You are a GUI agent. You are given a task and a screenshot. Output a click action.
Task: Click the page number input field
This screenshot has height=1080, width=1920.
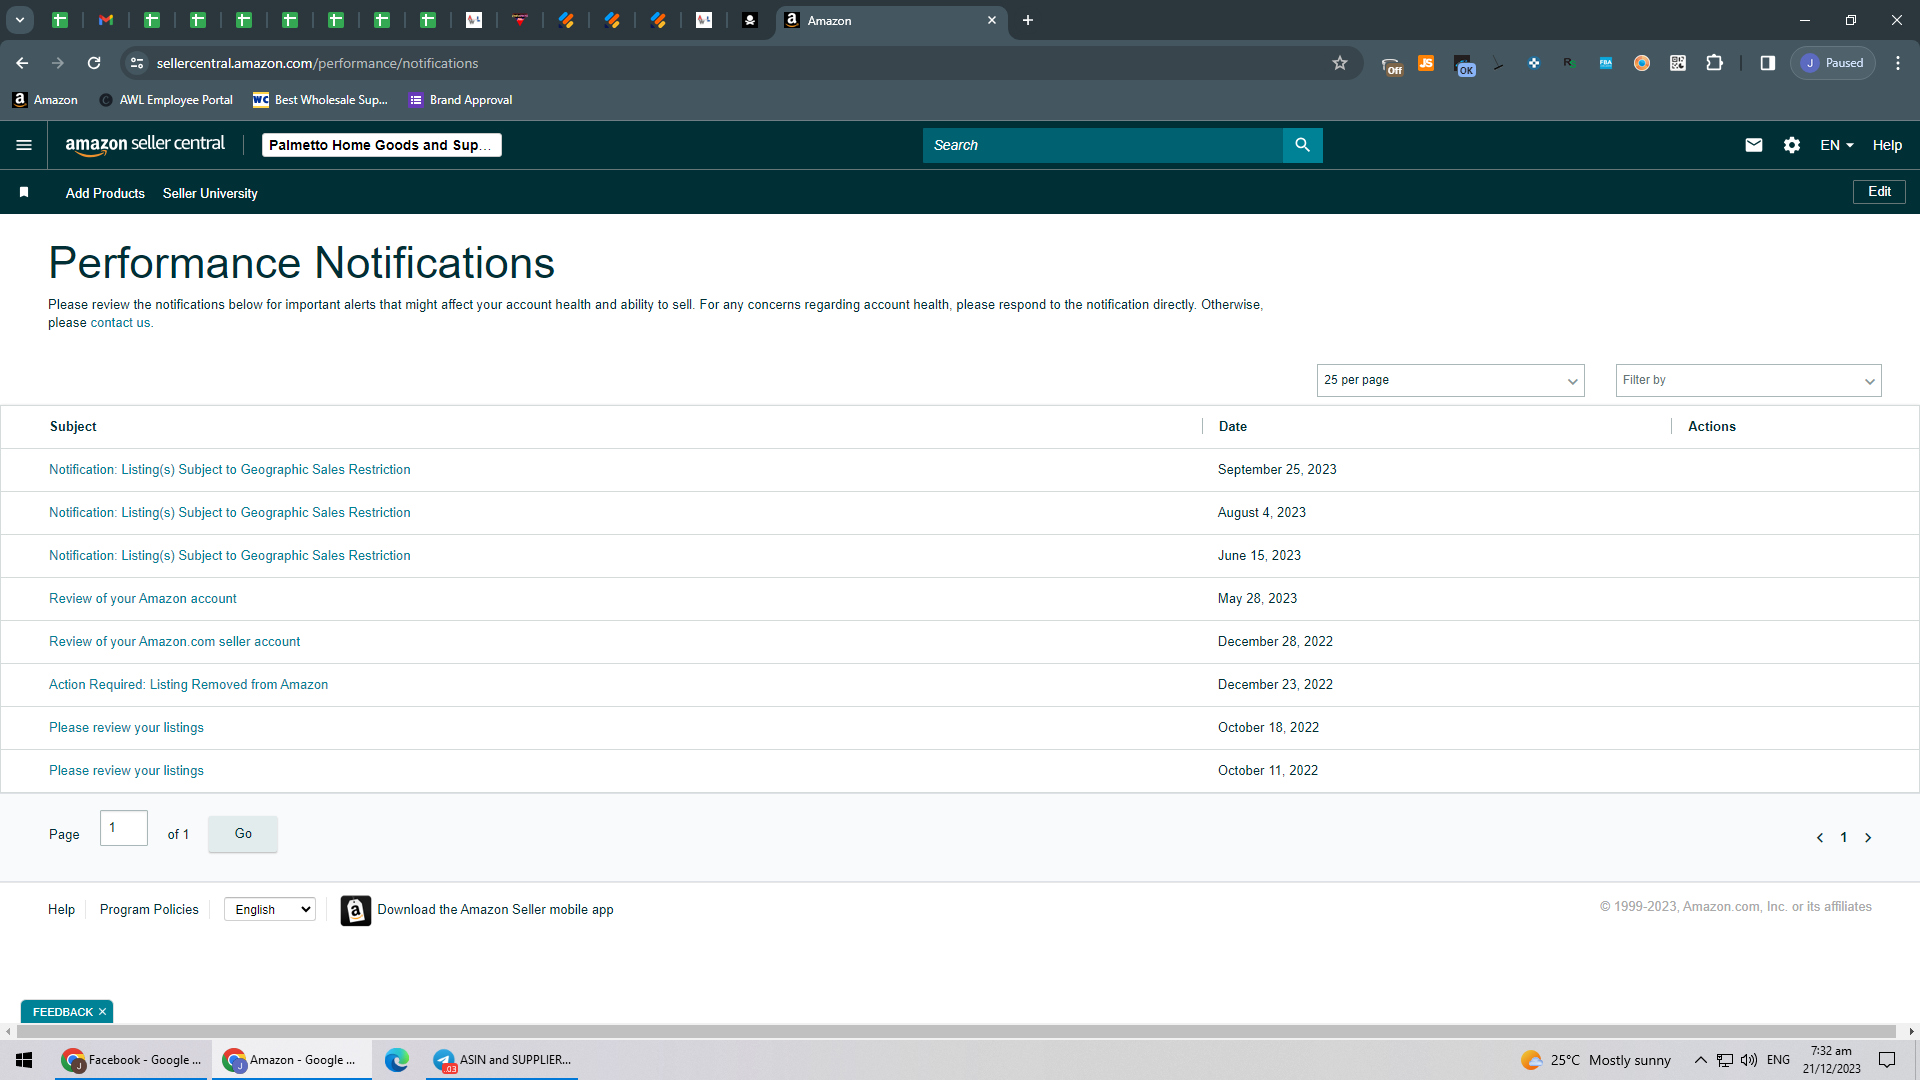point(124,828)
